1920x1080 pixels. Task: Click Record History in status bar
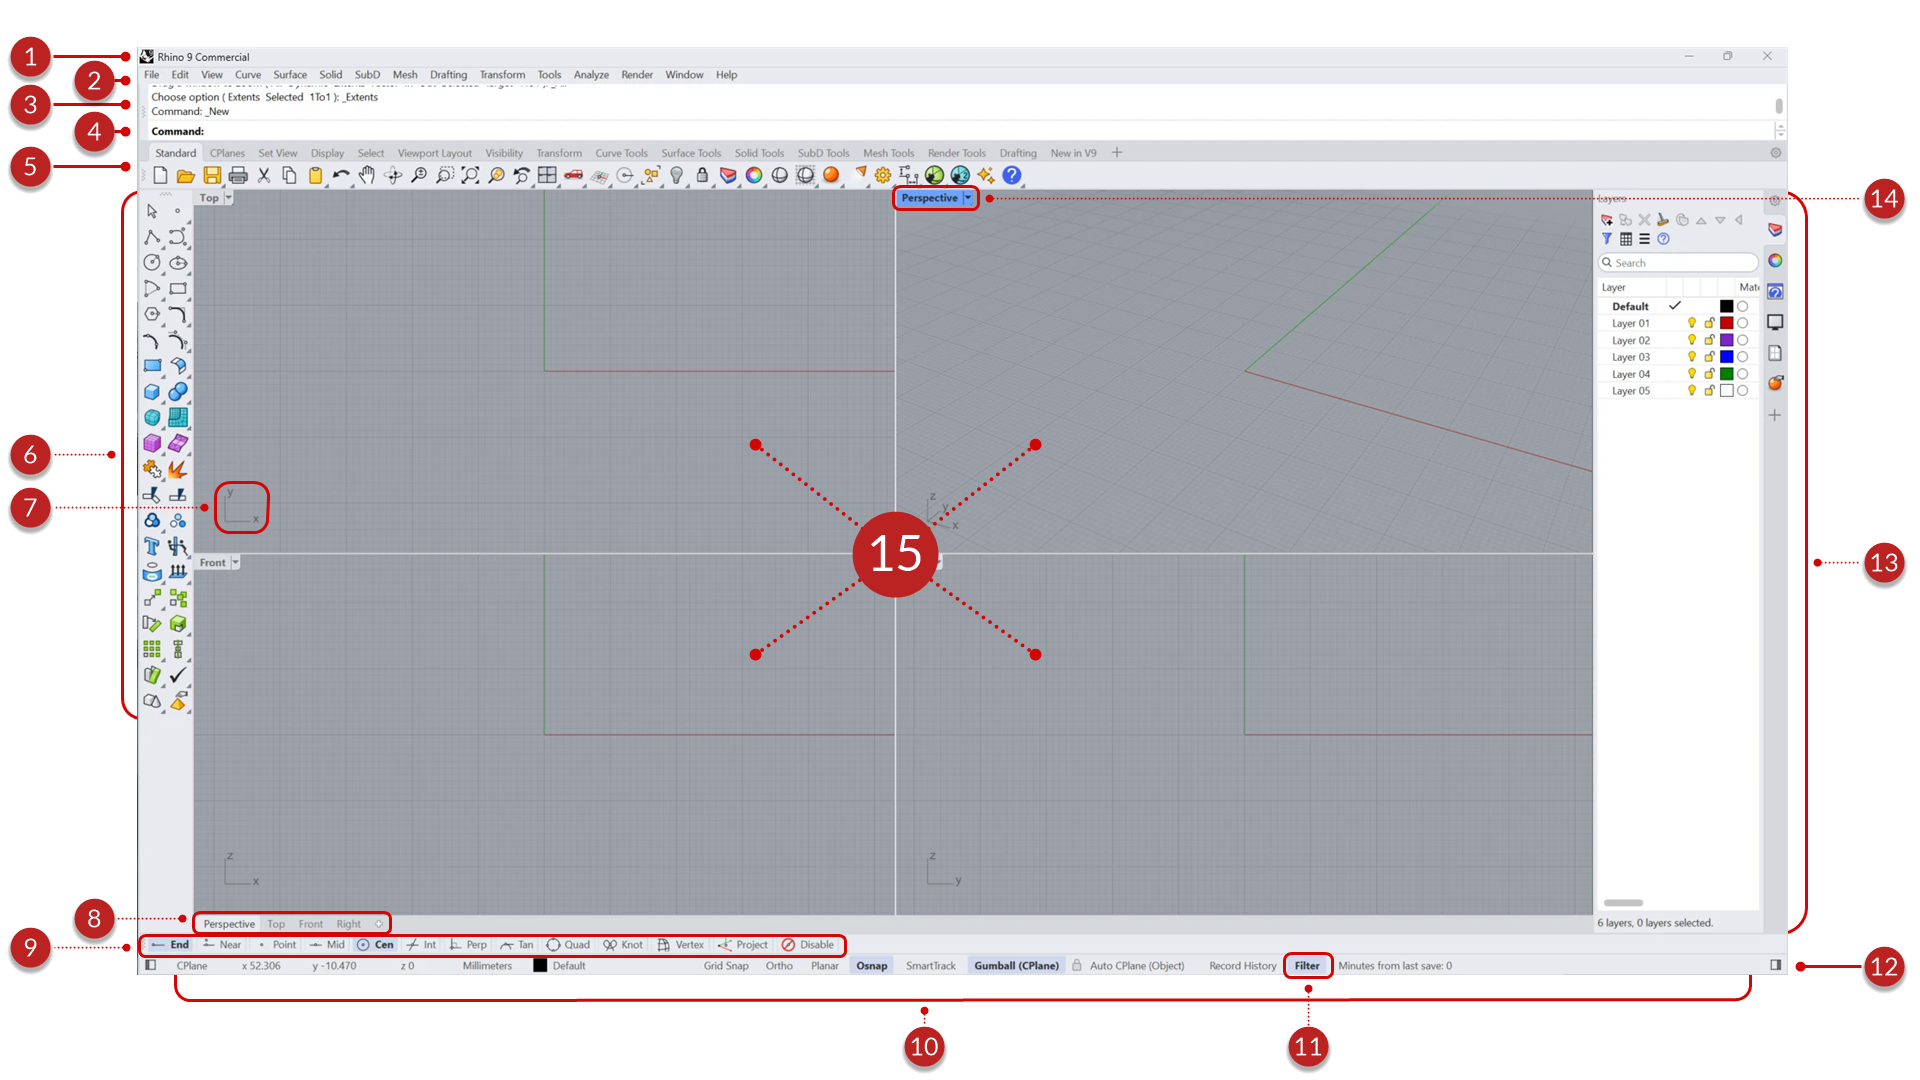click(x=1242, y=966)
